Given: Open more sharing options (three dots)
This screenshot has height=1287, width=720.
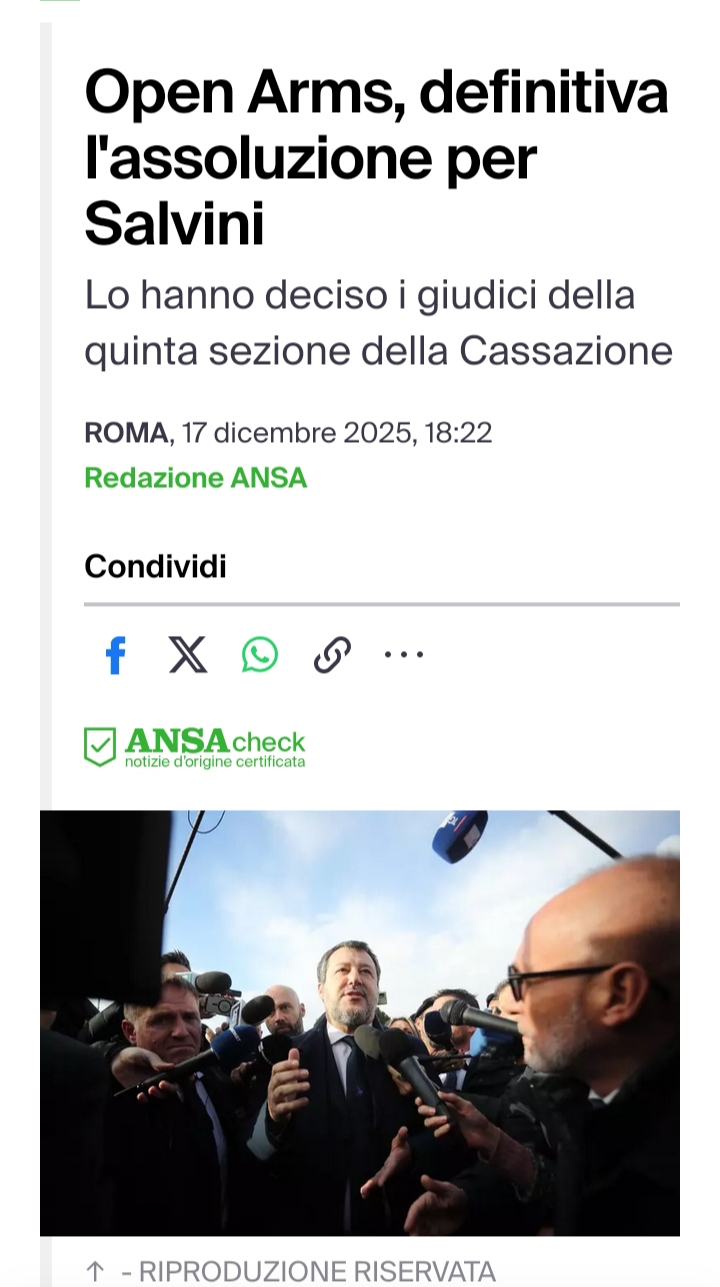Looking at the screenshot, I should (404, 655).
